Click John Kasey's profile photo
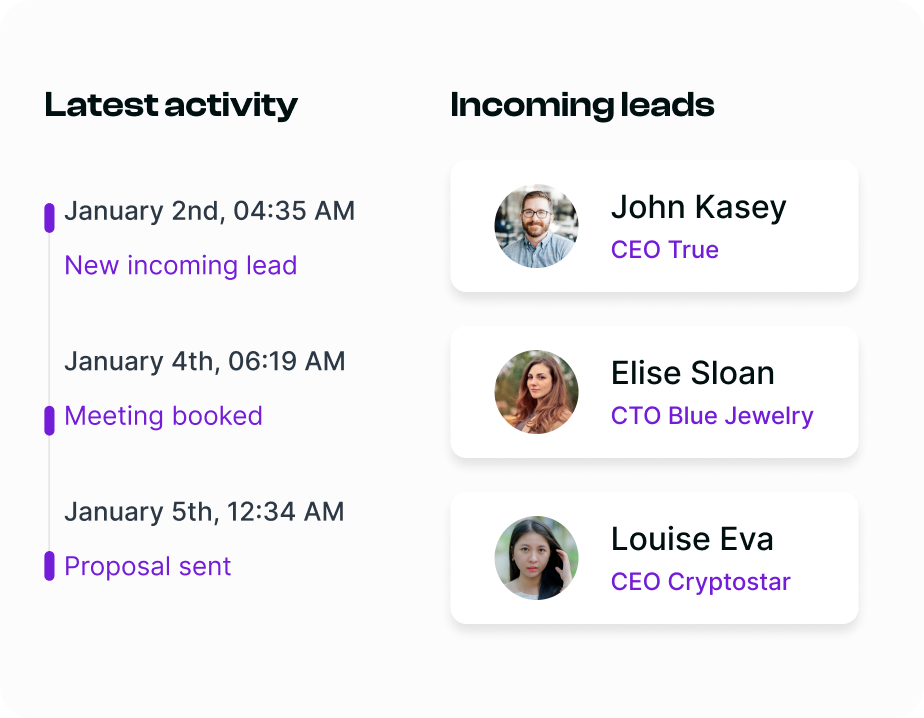This screenshot has width=924, height=718. (x=536, y=226)
